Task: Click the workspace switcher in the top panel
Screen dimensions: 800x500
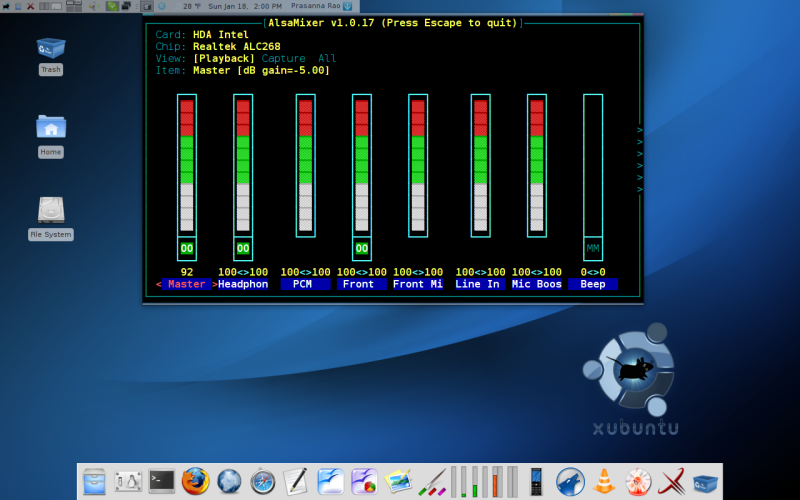Action: [74, 7]
